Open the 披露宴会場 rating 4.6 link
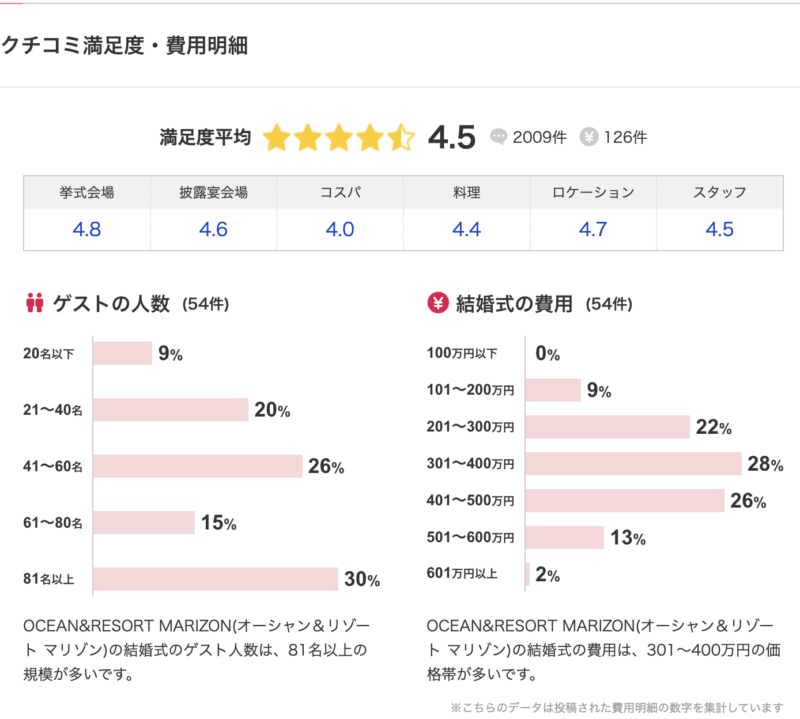 tap(213, 229)
